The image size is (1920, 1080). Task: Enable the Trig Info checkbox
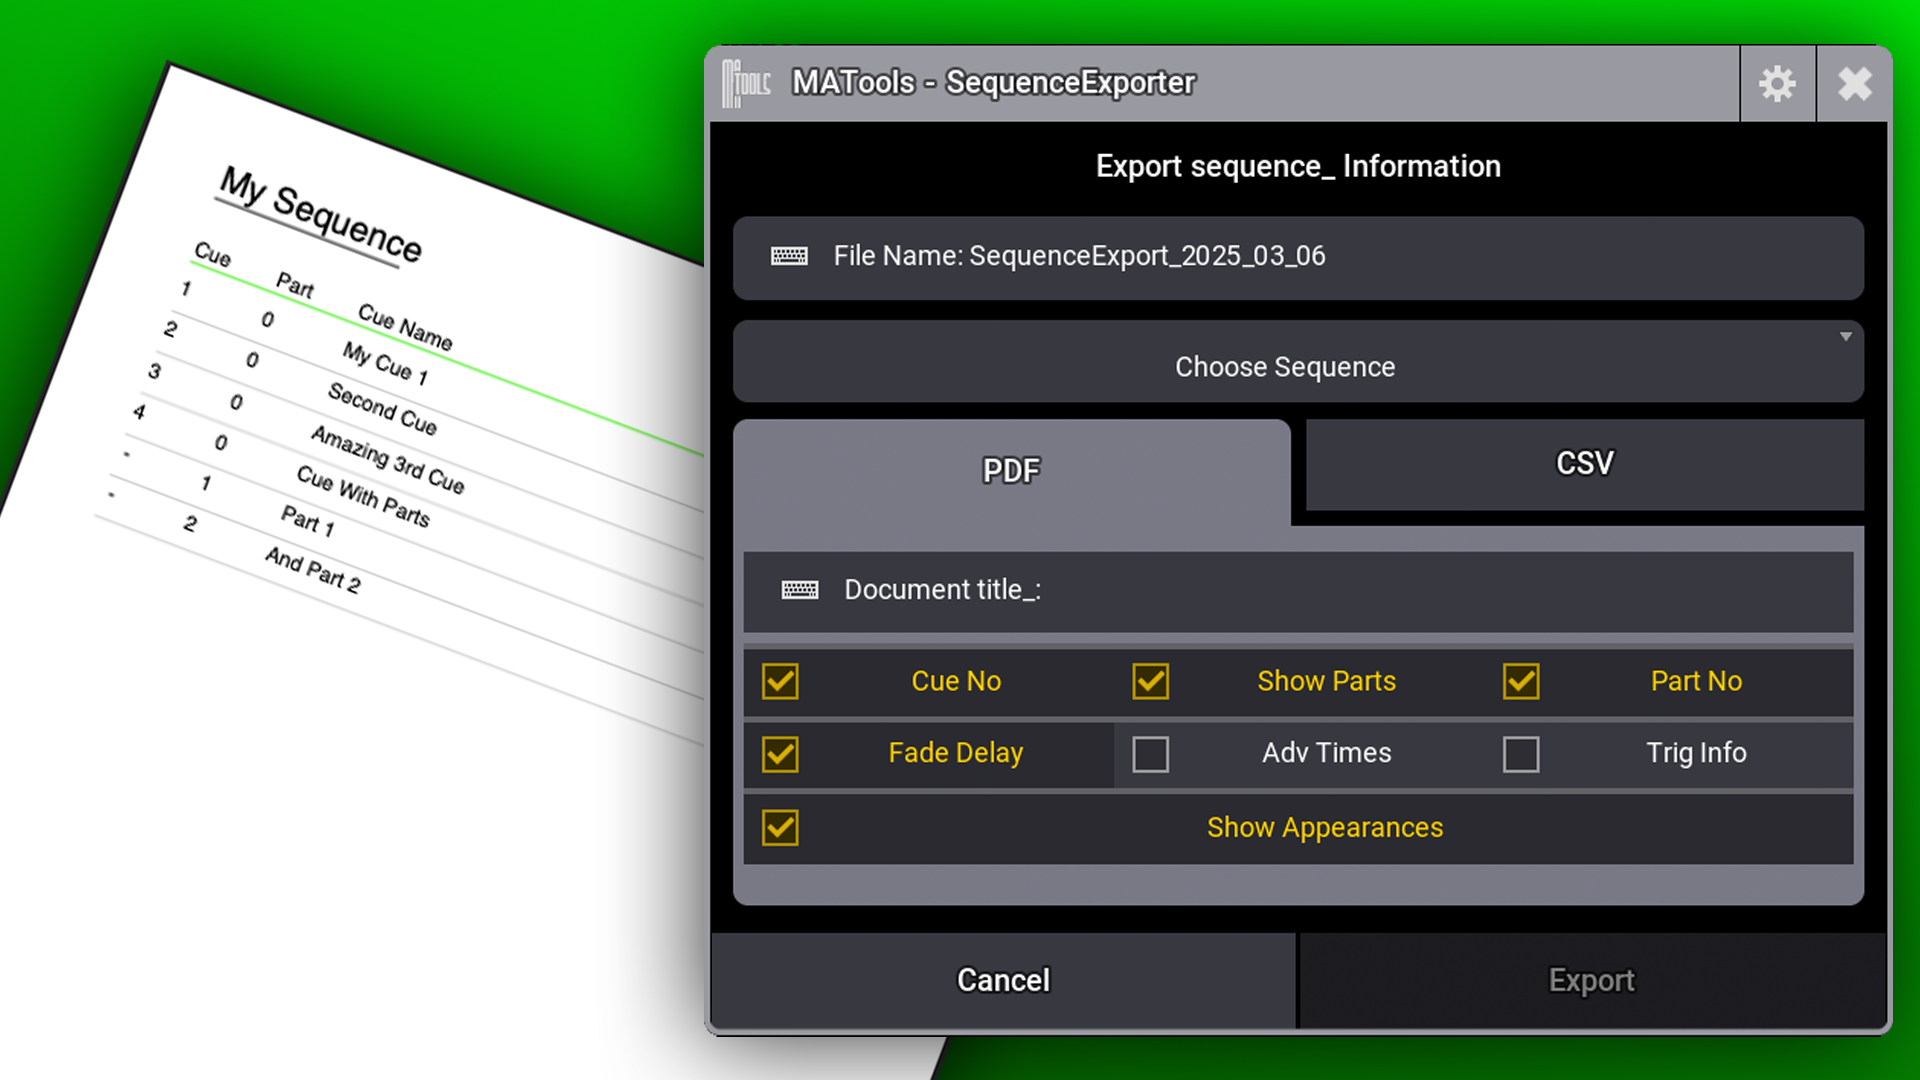[x=1521, y=754]
